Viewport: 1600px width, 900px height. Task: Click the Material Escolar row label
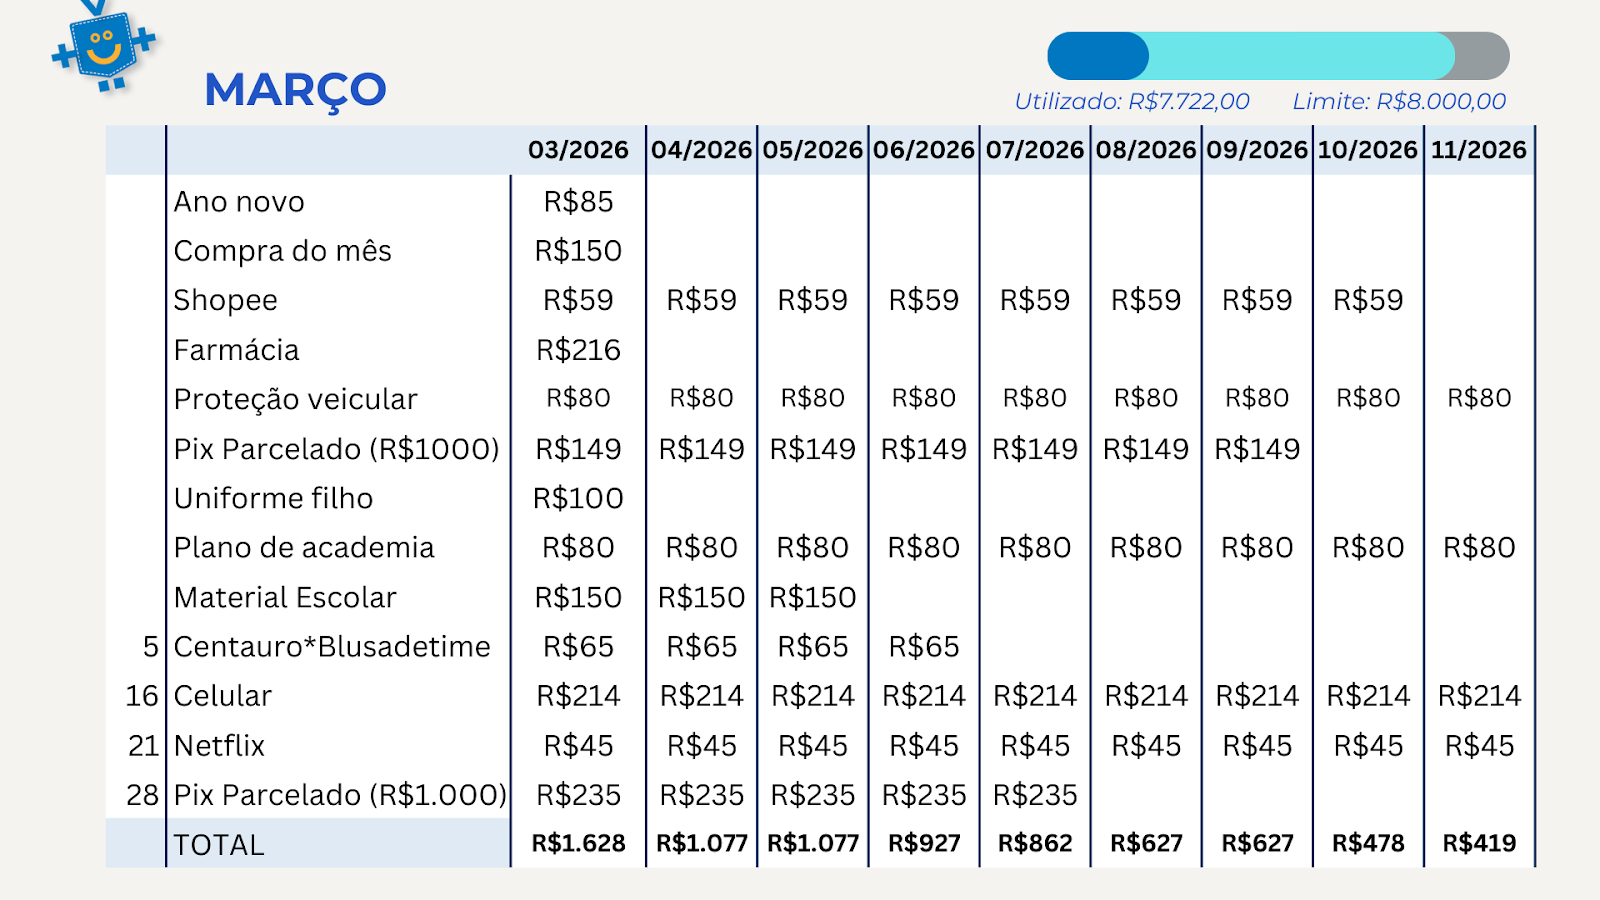(x=285, y=597)
